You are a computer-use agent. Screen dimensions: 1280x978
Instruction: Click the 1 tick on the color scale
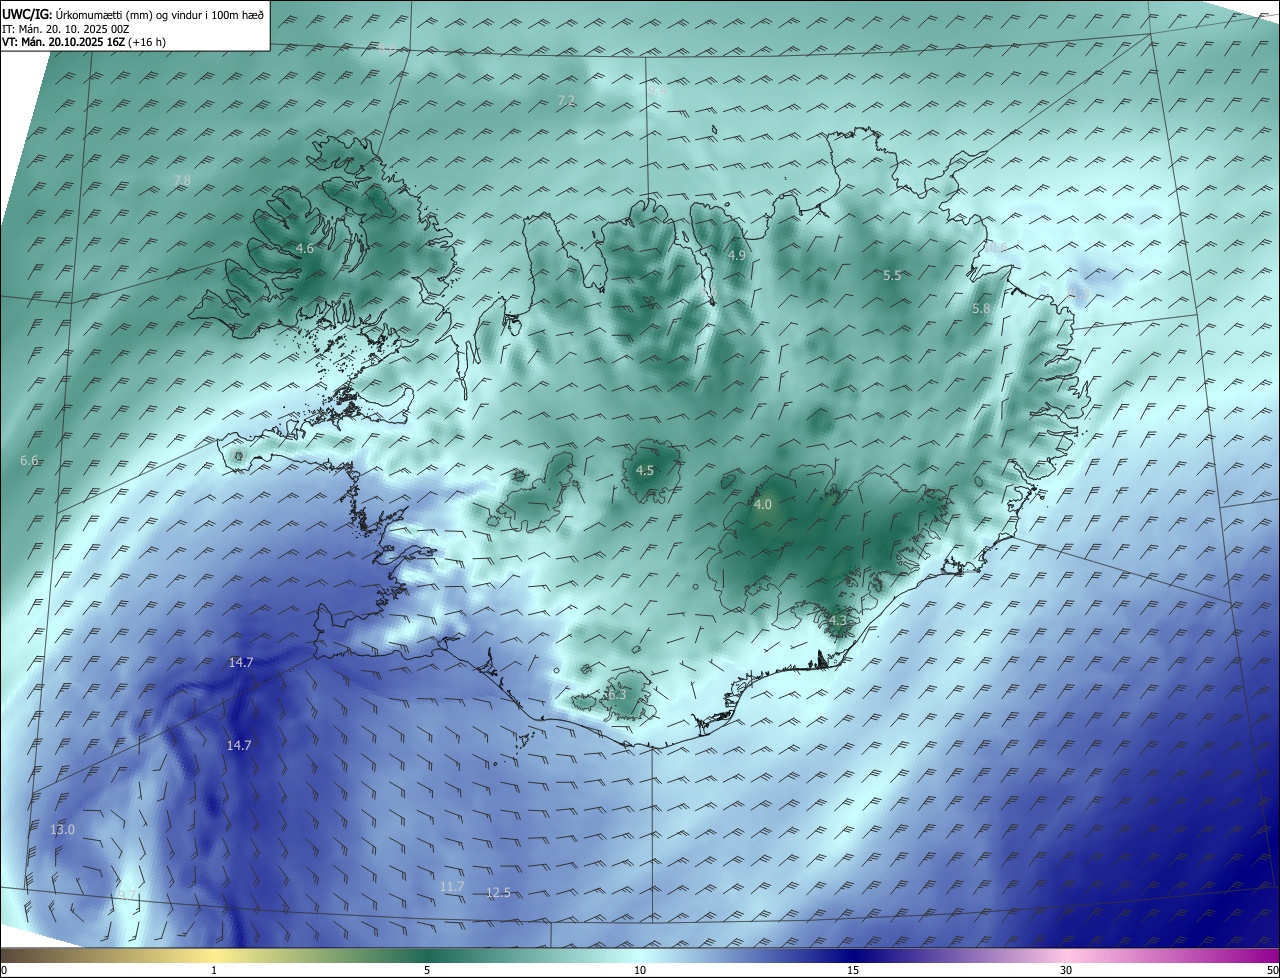[214, 970]
